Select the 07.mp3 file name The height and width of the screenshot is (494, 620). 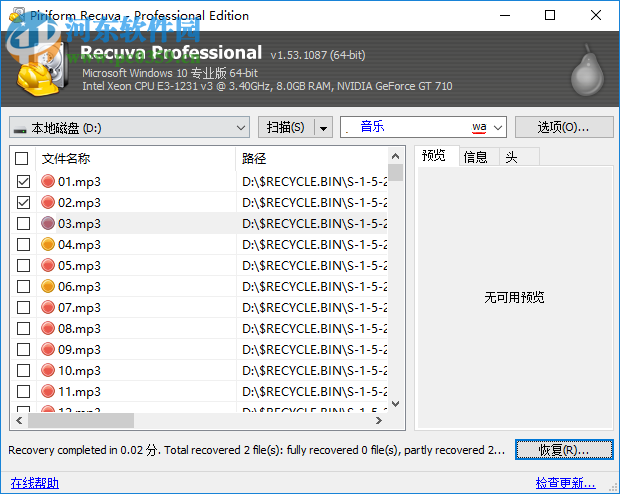[x=79, y=308]
